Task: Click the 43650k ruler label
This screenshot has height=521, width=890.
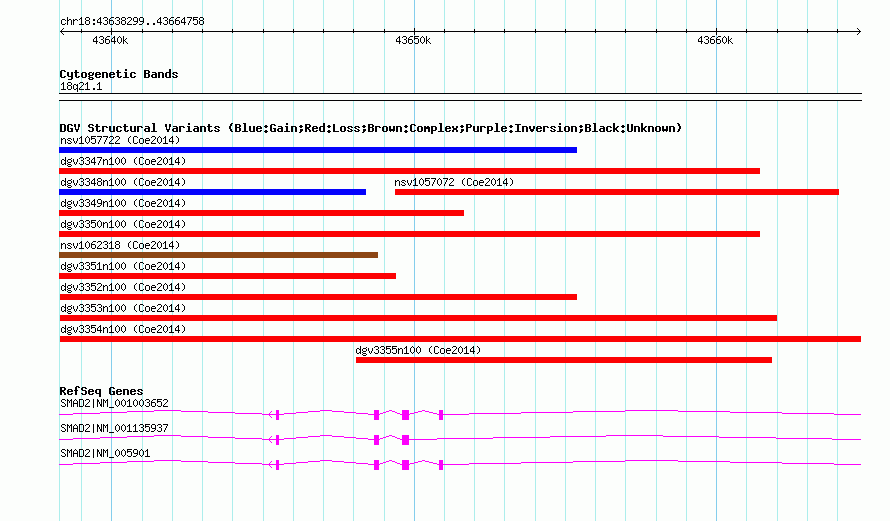Action: [413, 40]
